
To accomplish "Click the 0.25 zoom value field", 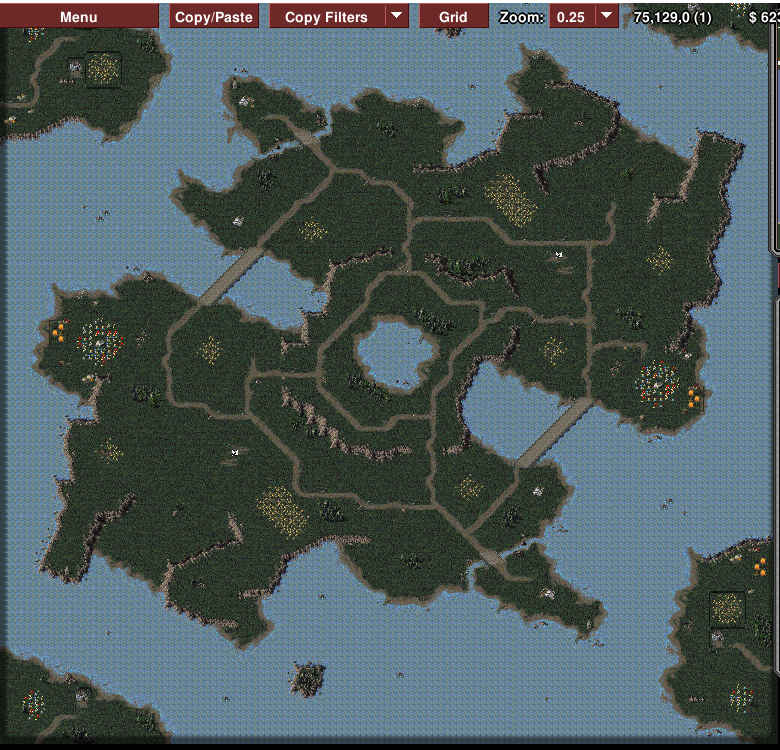I will 571,17.
